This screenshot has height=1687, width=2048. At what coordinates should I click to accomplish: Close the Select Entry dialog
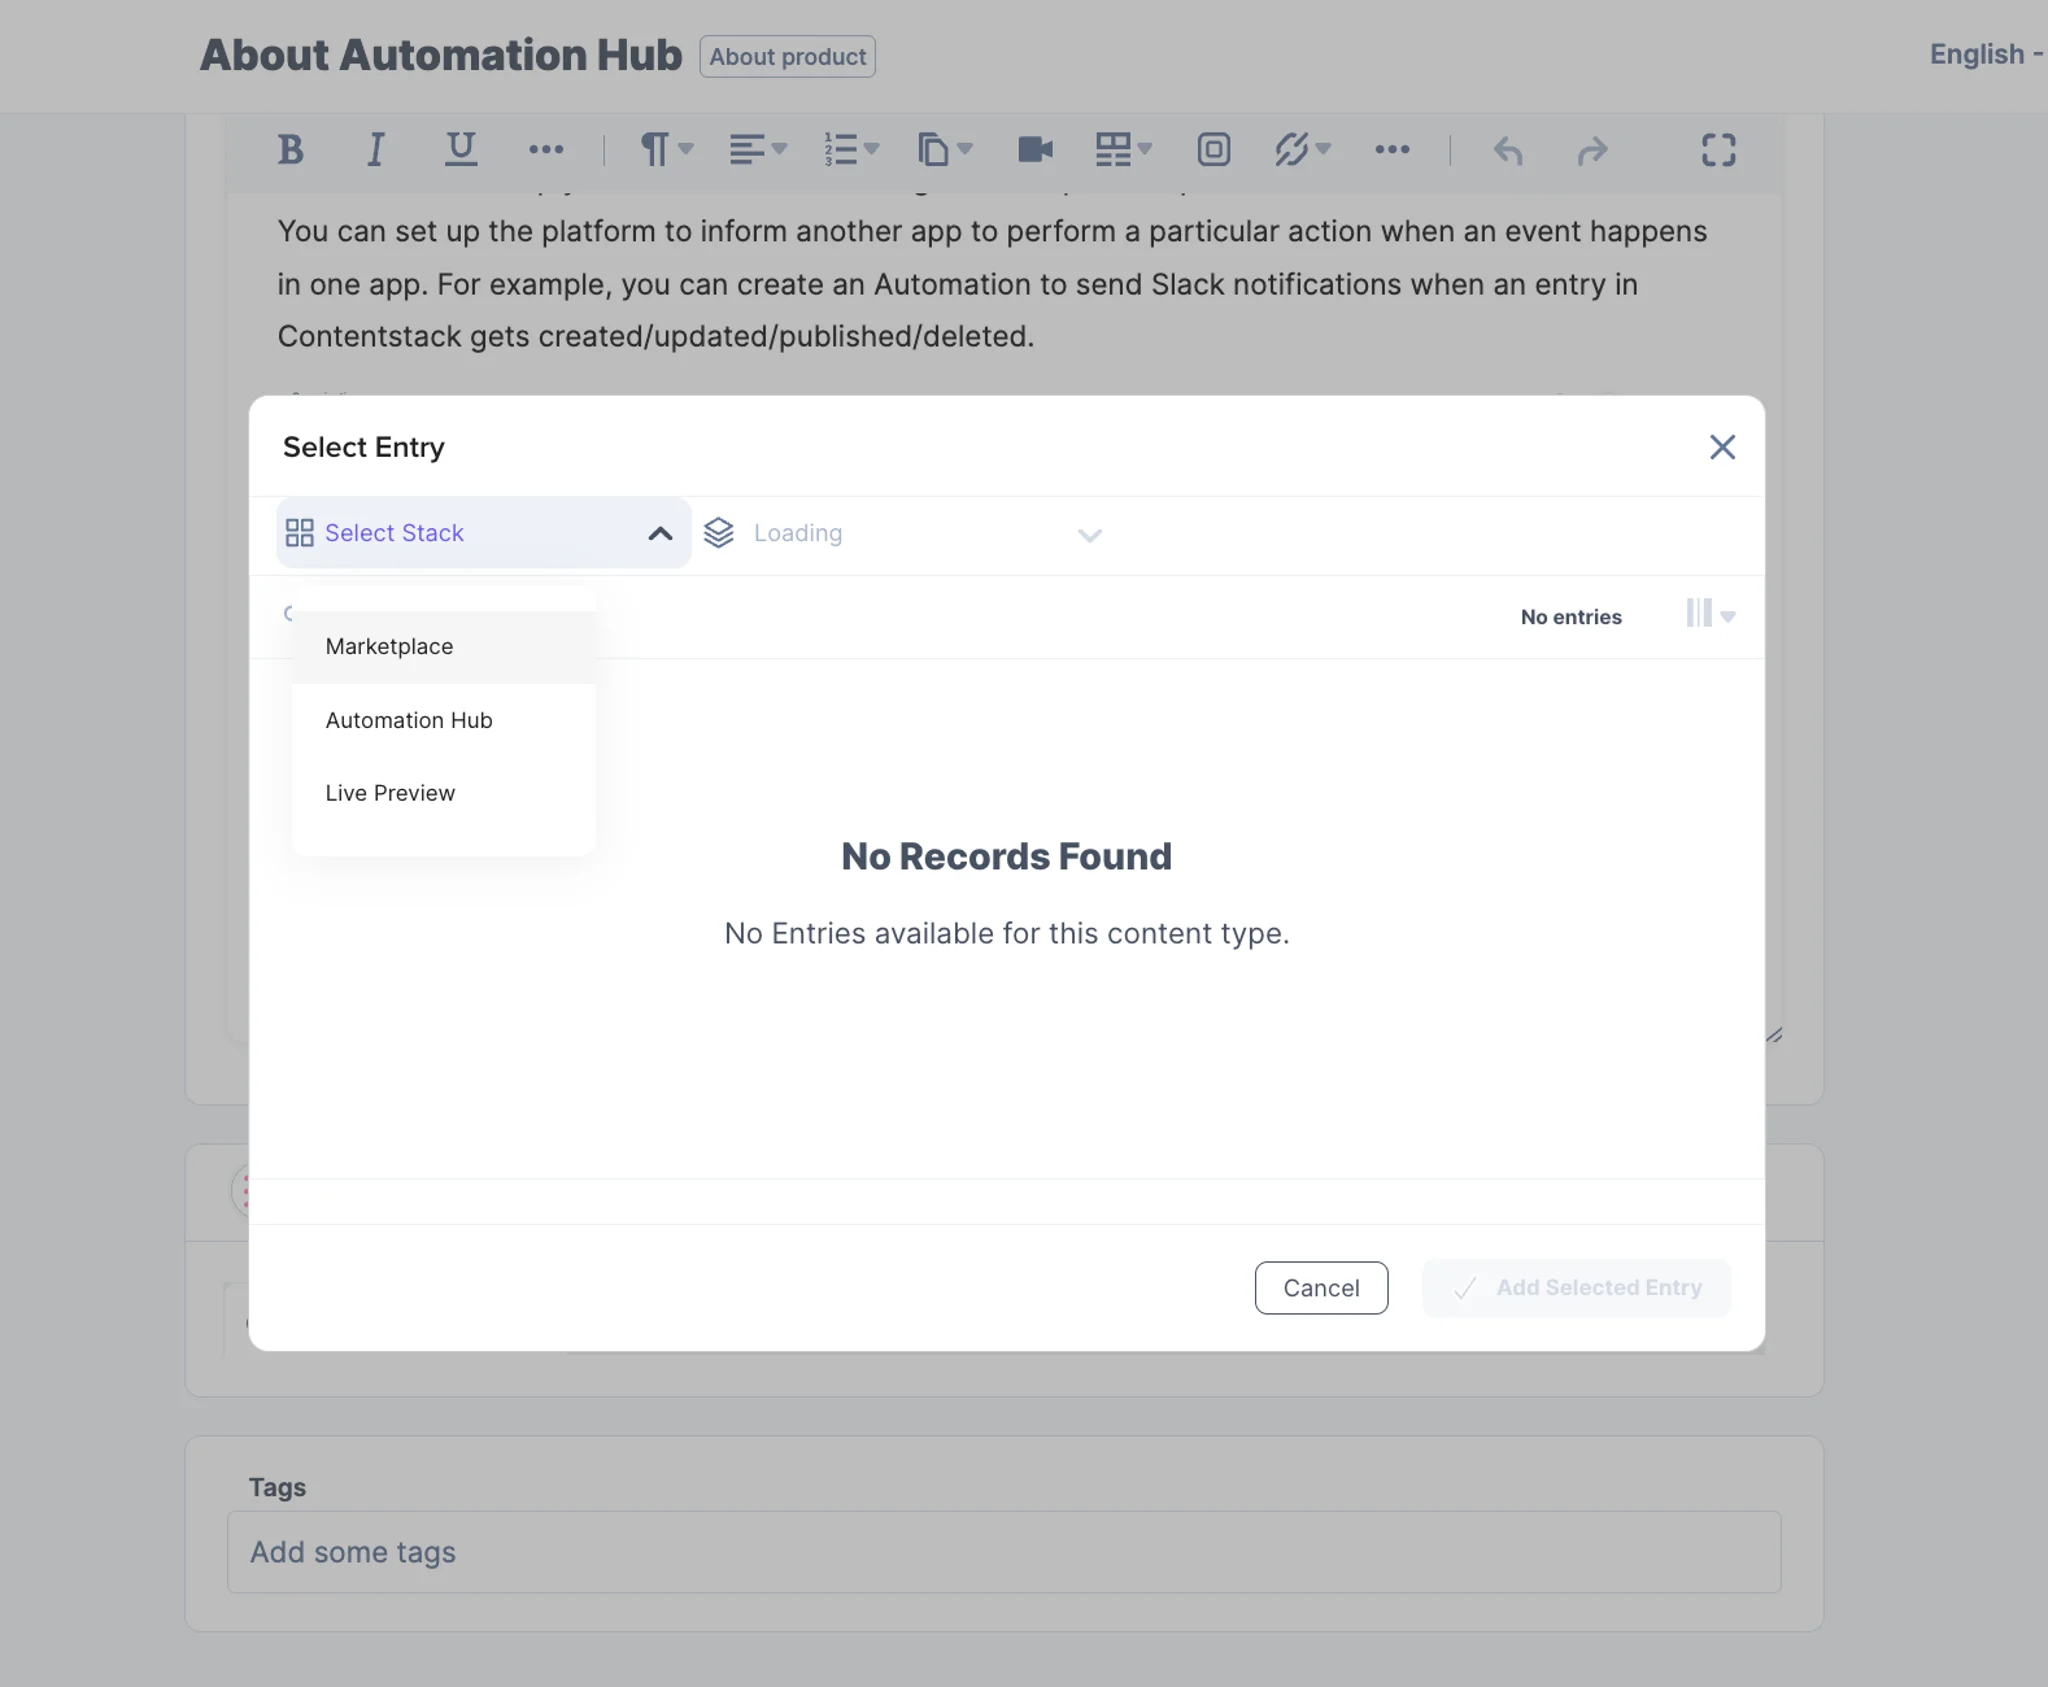coord(1722,447)
